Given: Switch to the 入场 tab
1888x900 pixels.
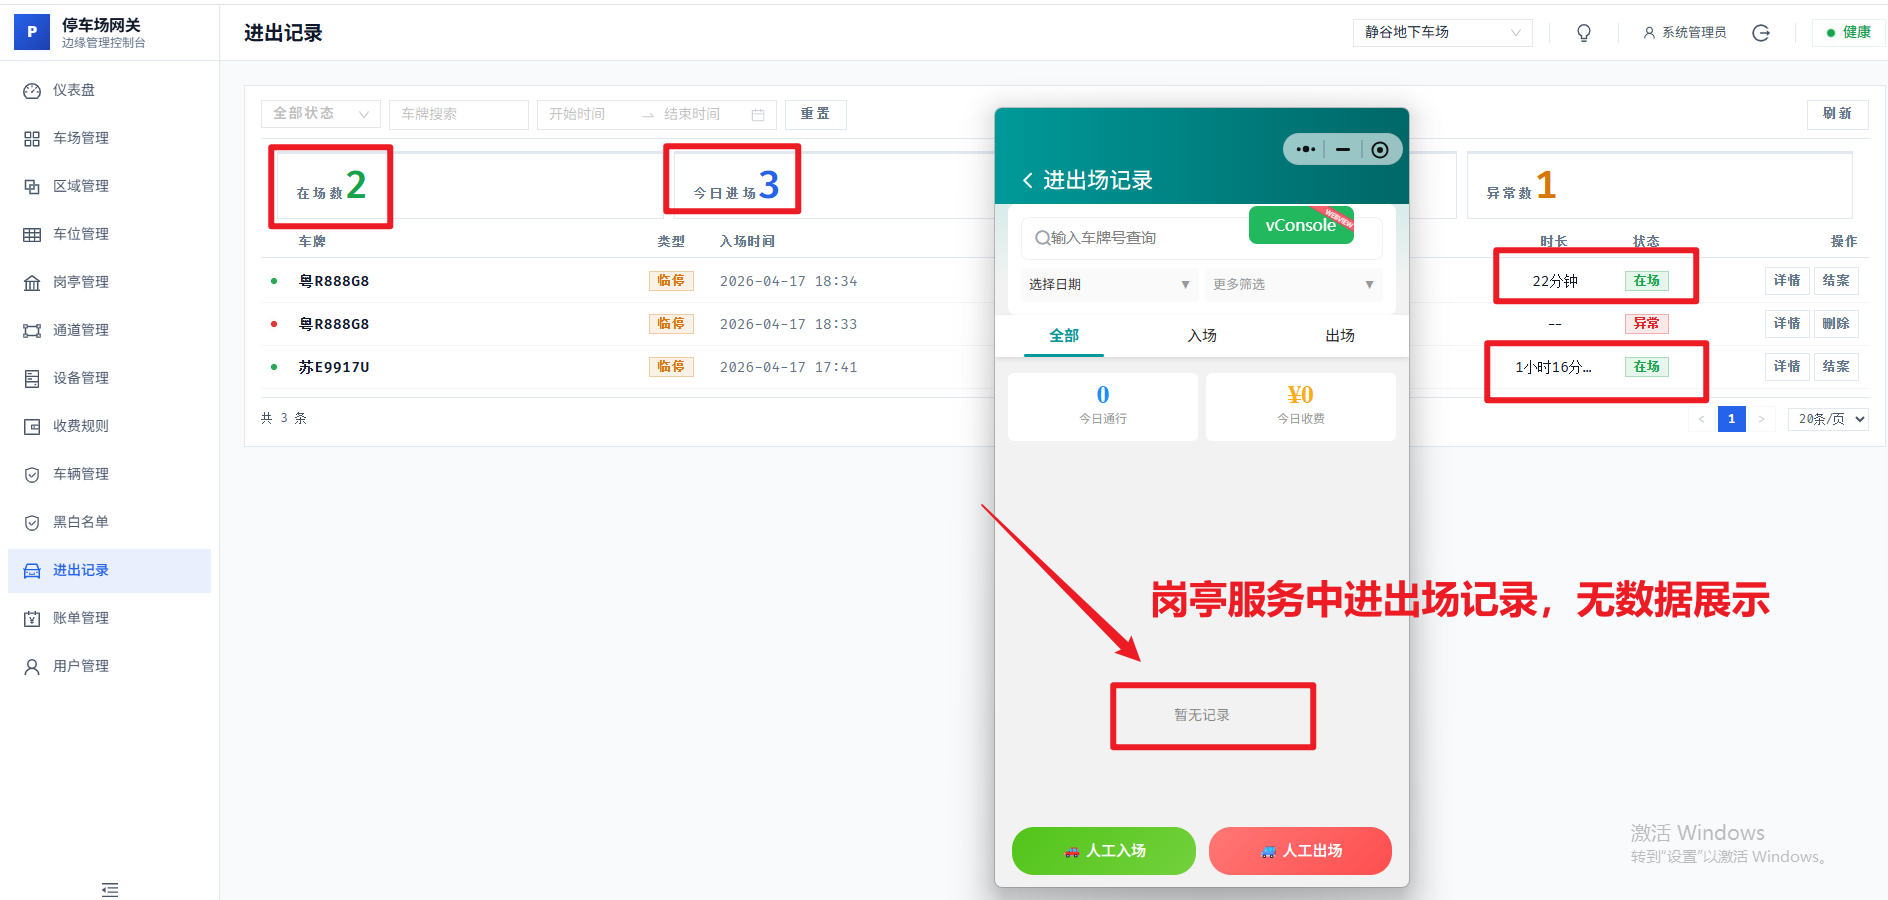Looking at the screenshot, I should coord(1202,336).
